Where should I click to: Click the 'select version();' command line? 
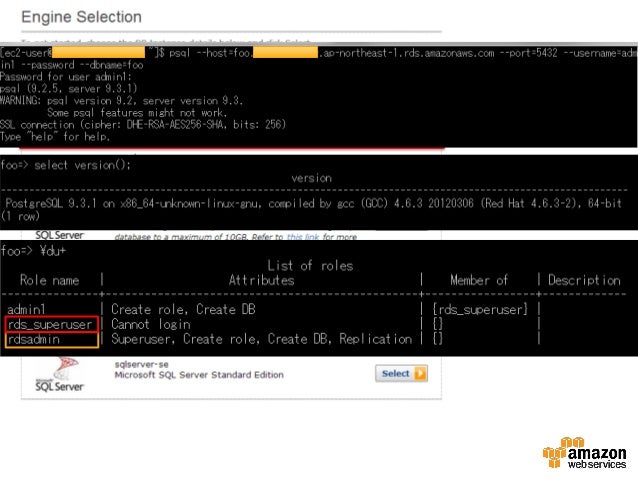pyautogui.click(x=66, y=165)
